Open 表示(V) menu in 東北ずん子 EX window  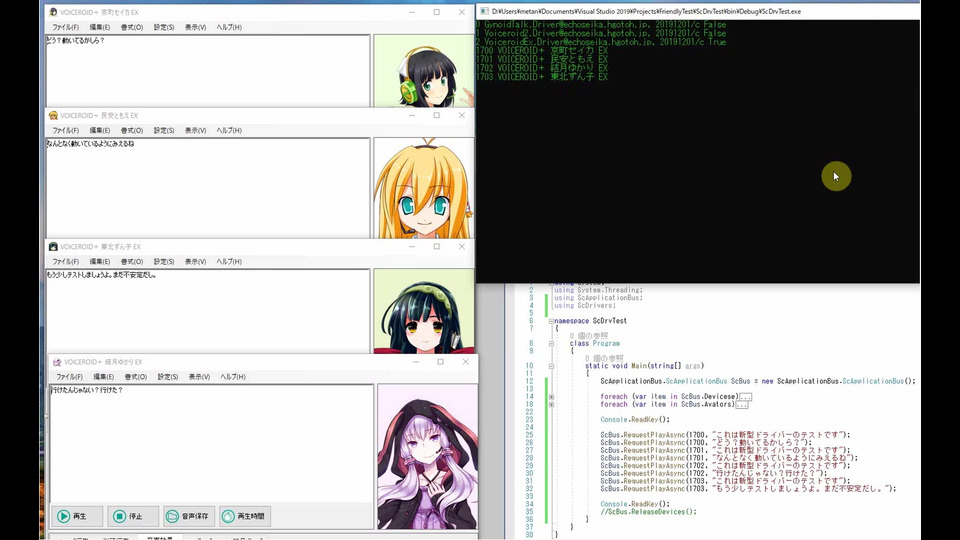[195, 261]
